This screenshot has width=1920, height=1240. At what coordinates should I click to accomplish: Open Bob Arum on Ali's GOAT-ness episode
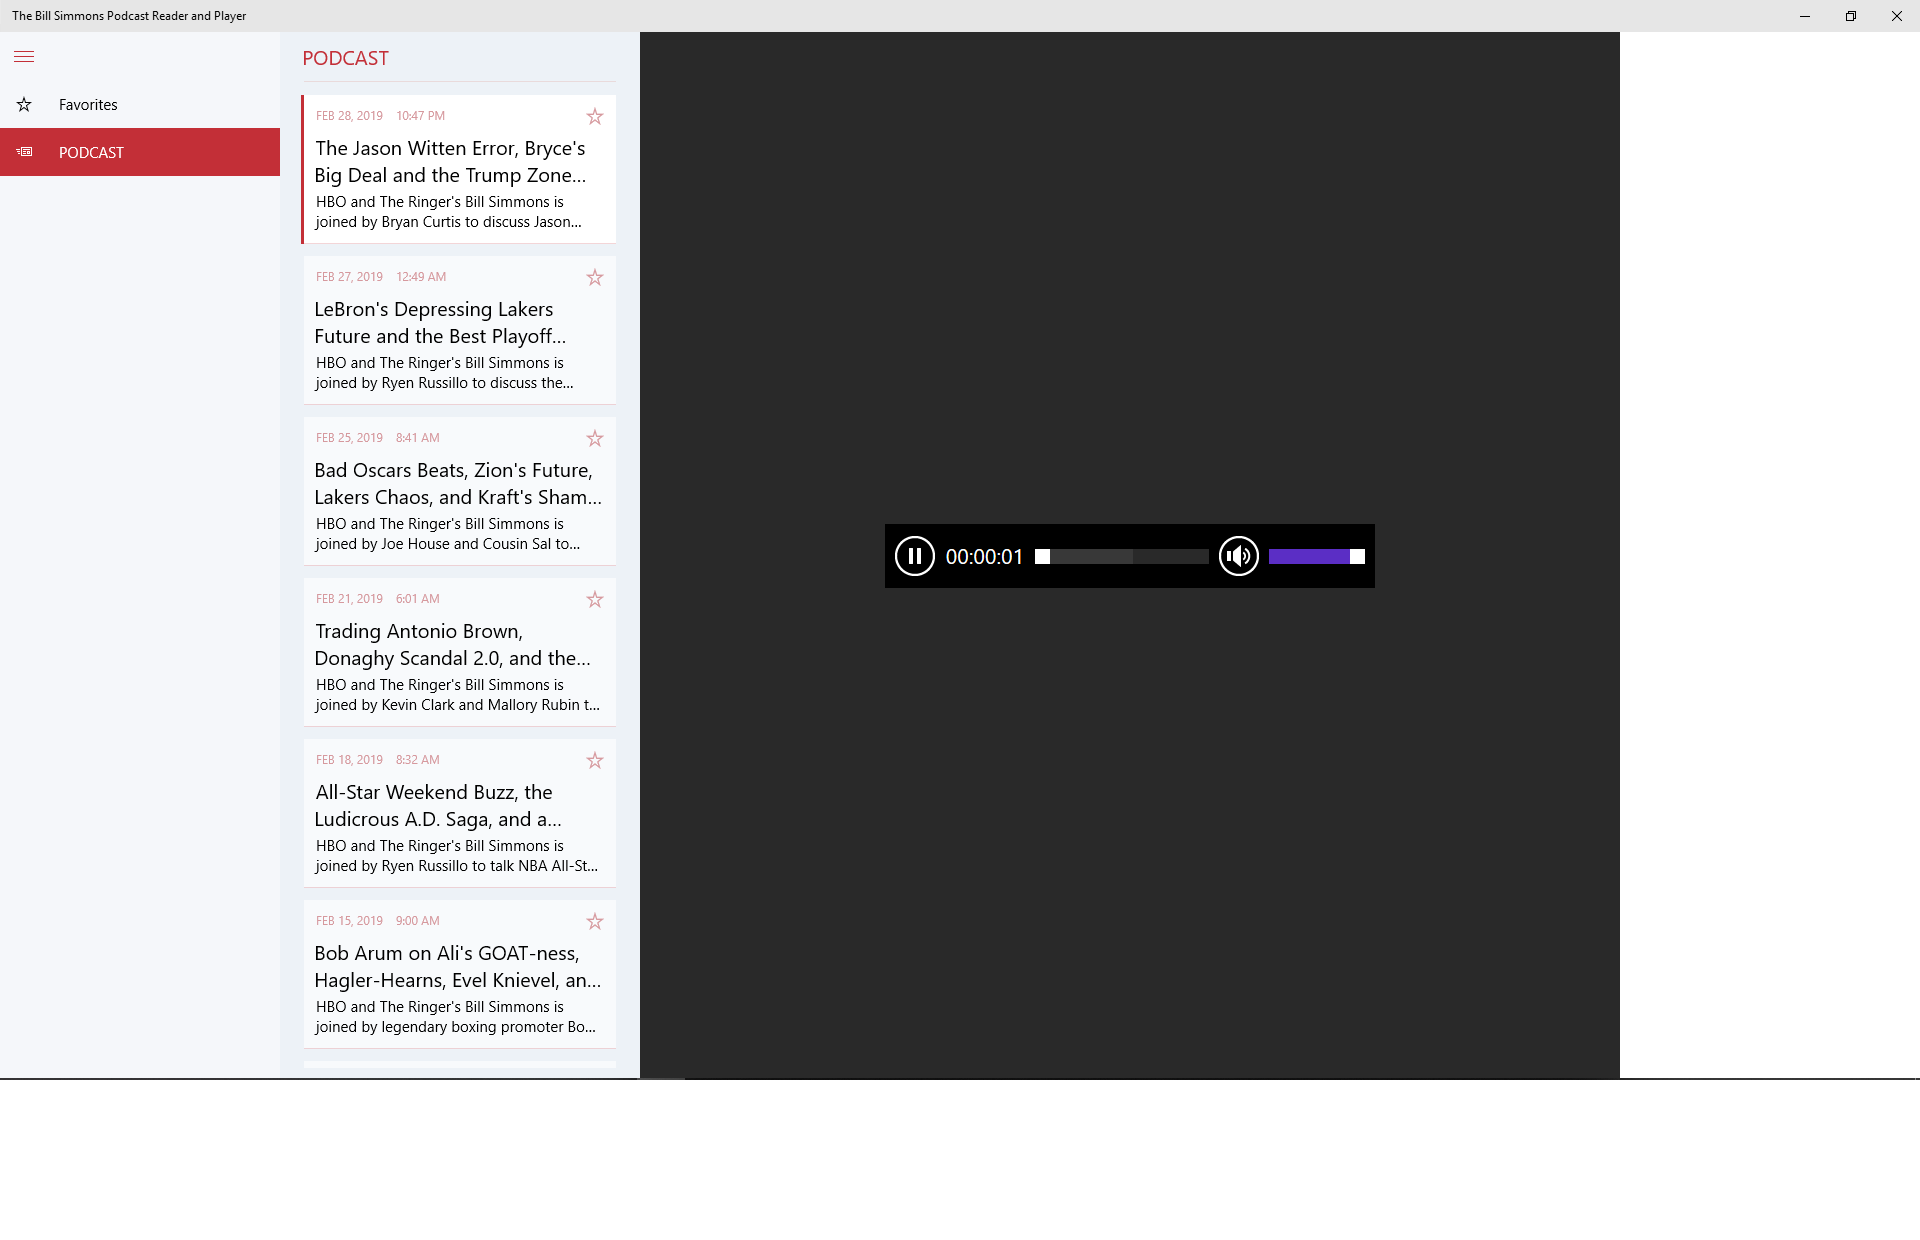[x=457, y=967]
